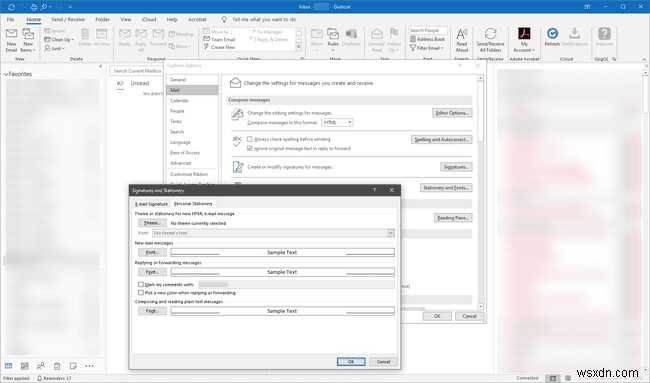
Task: Click the three-dots more navigation options
Action: coord(89,366)
